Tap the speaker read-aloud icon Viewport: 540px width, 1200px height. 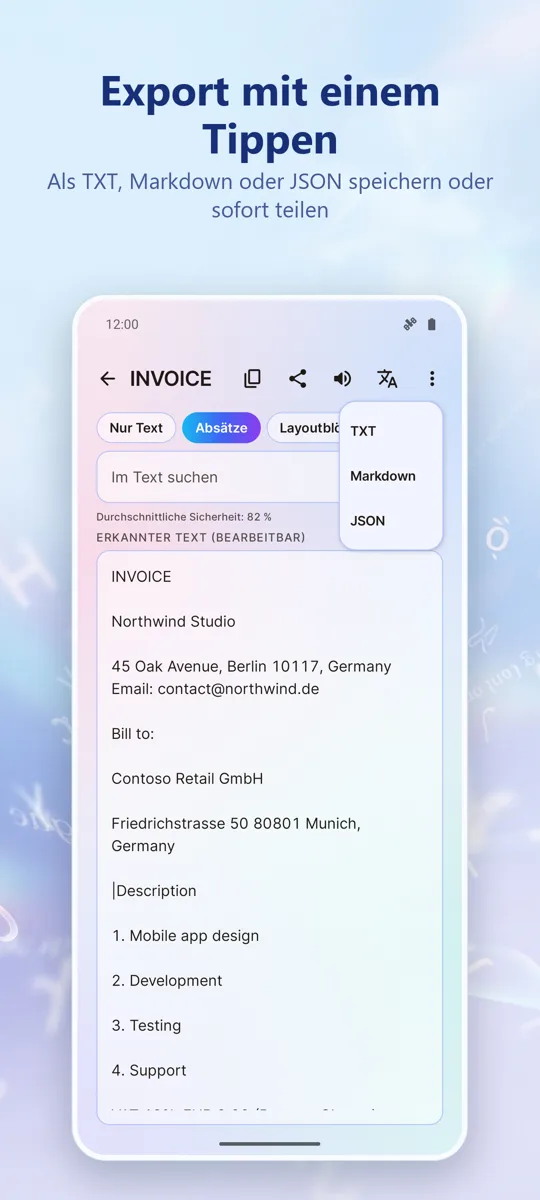coord(342,379)
